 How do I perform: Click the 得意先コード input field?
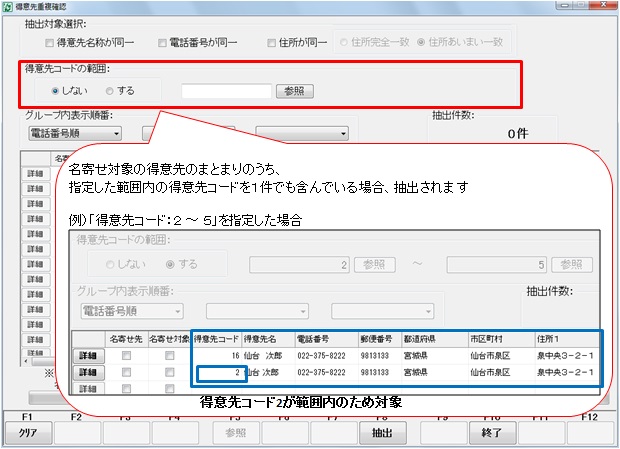pos(224,91)
